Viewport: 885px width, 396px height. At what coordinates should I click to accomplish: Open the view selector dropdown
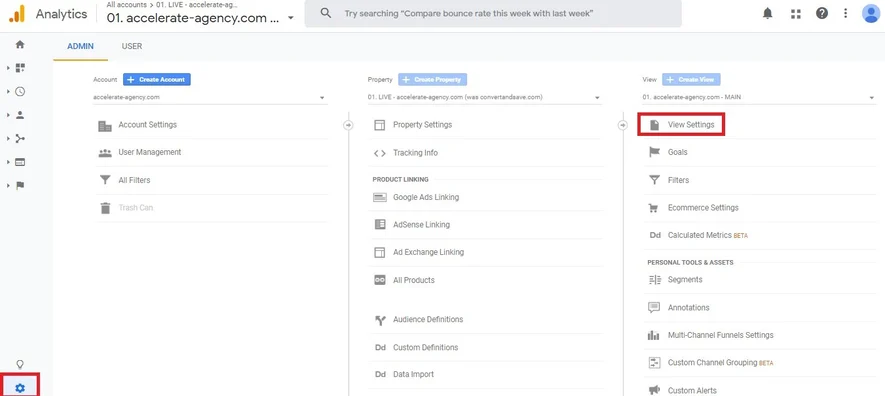pyautogui.click(x=759, y=97)
